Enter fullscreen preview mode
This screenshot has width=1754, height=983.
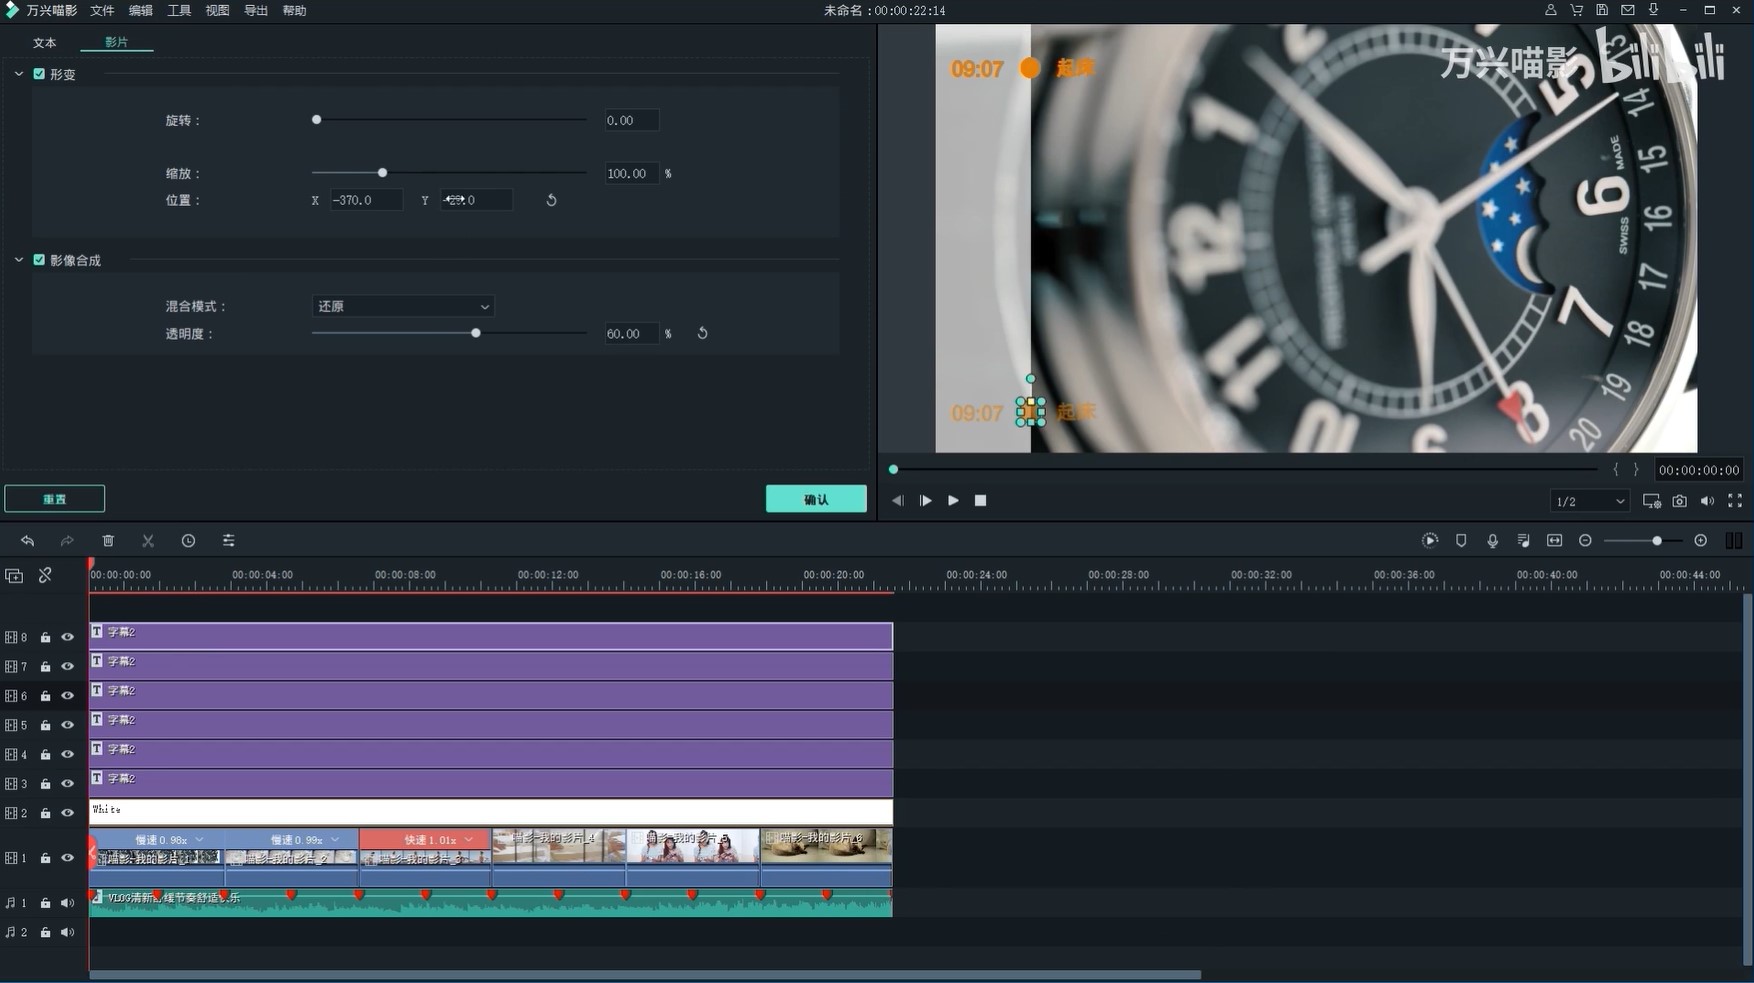(1735, 501)
